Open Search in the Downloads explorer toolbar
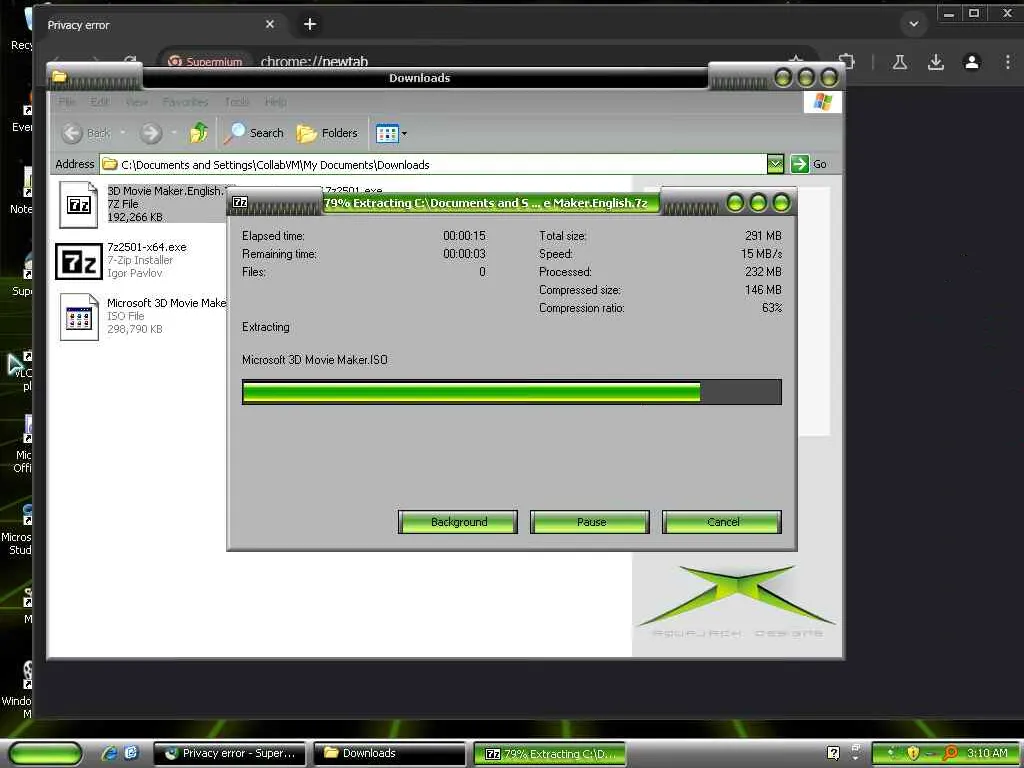Screen dimensions: 1024x768 click(x=253, y=133)
